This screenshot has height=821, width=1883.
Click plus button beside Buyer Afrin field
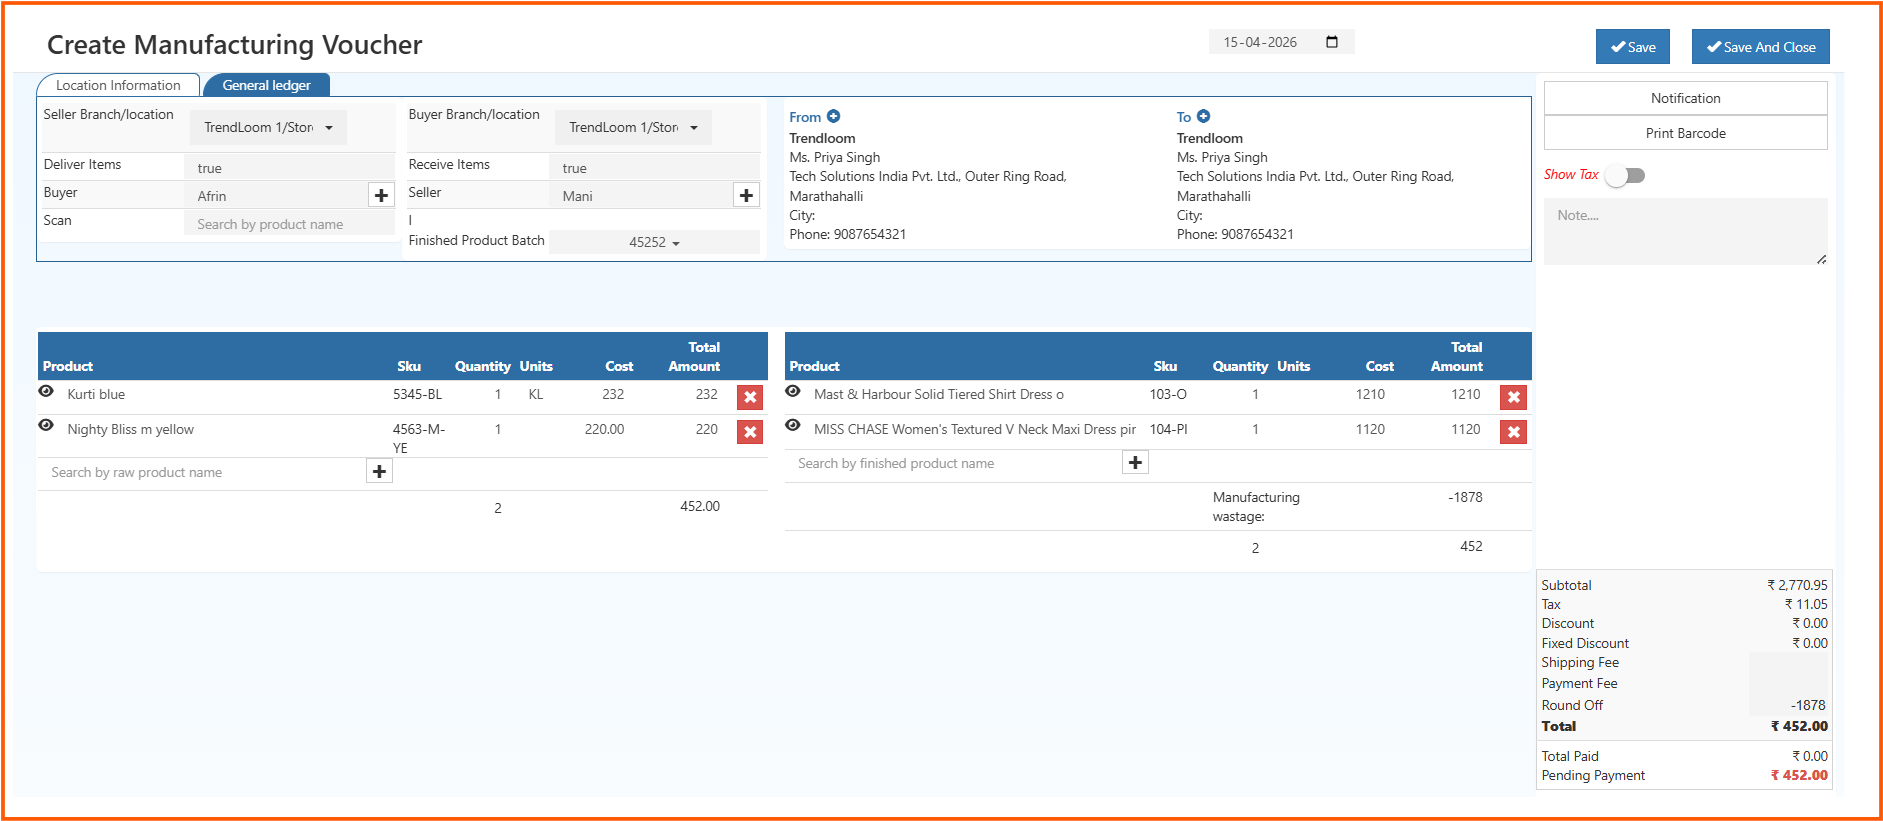pos(381,196)
